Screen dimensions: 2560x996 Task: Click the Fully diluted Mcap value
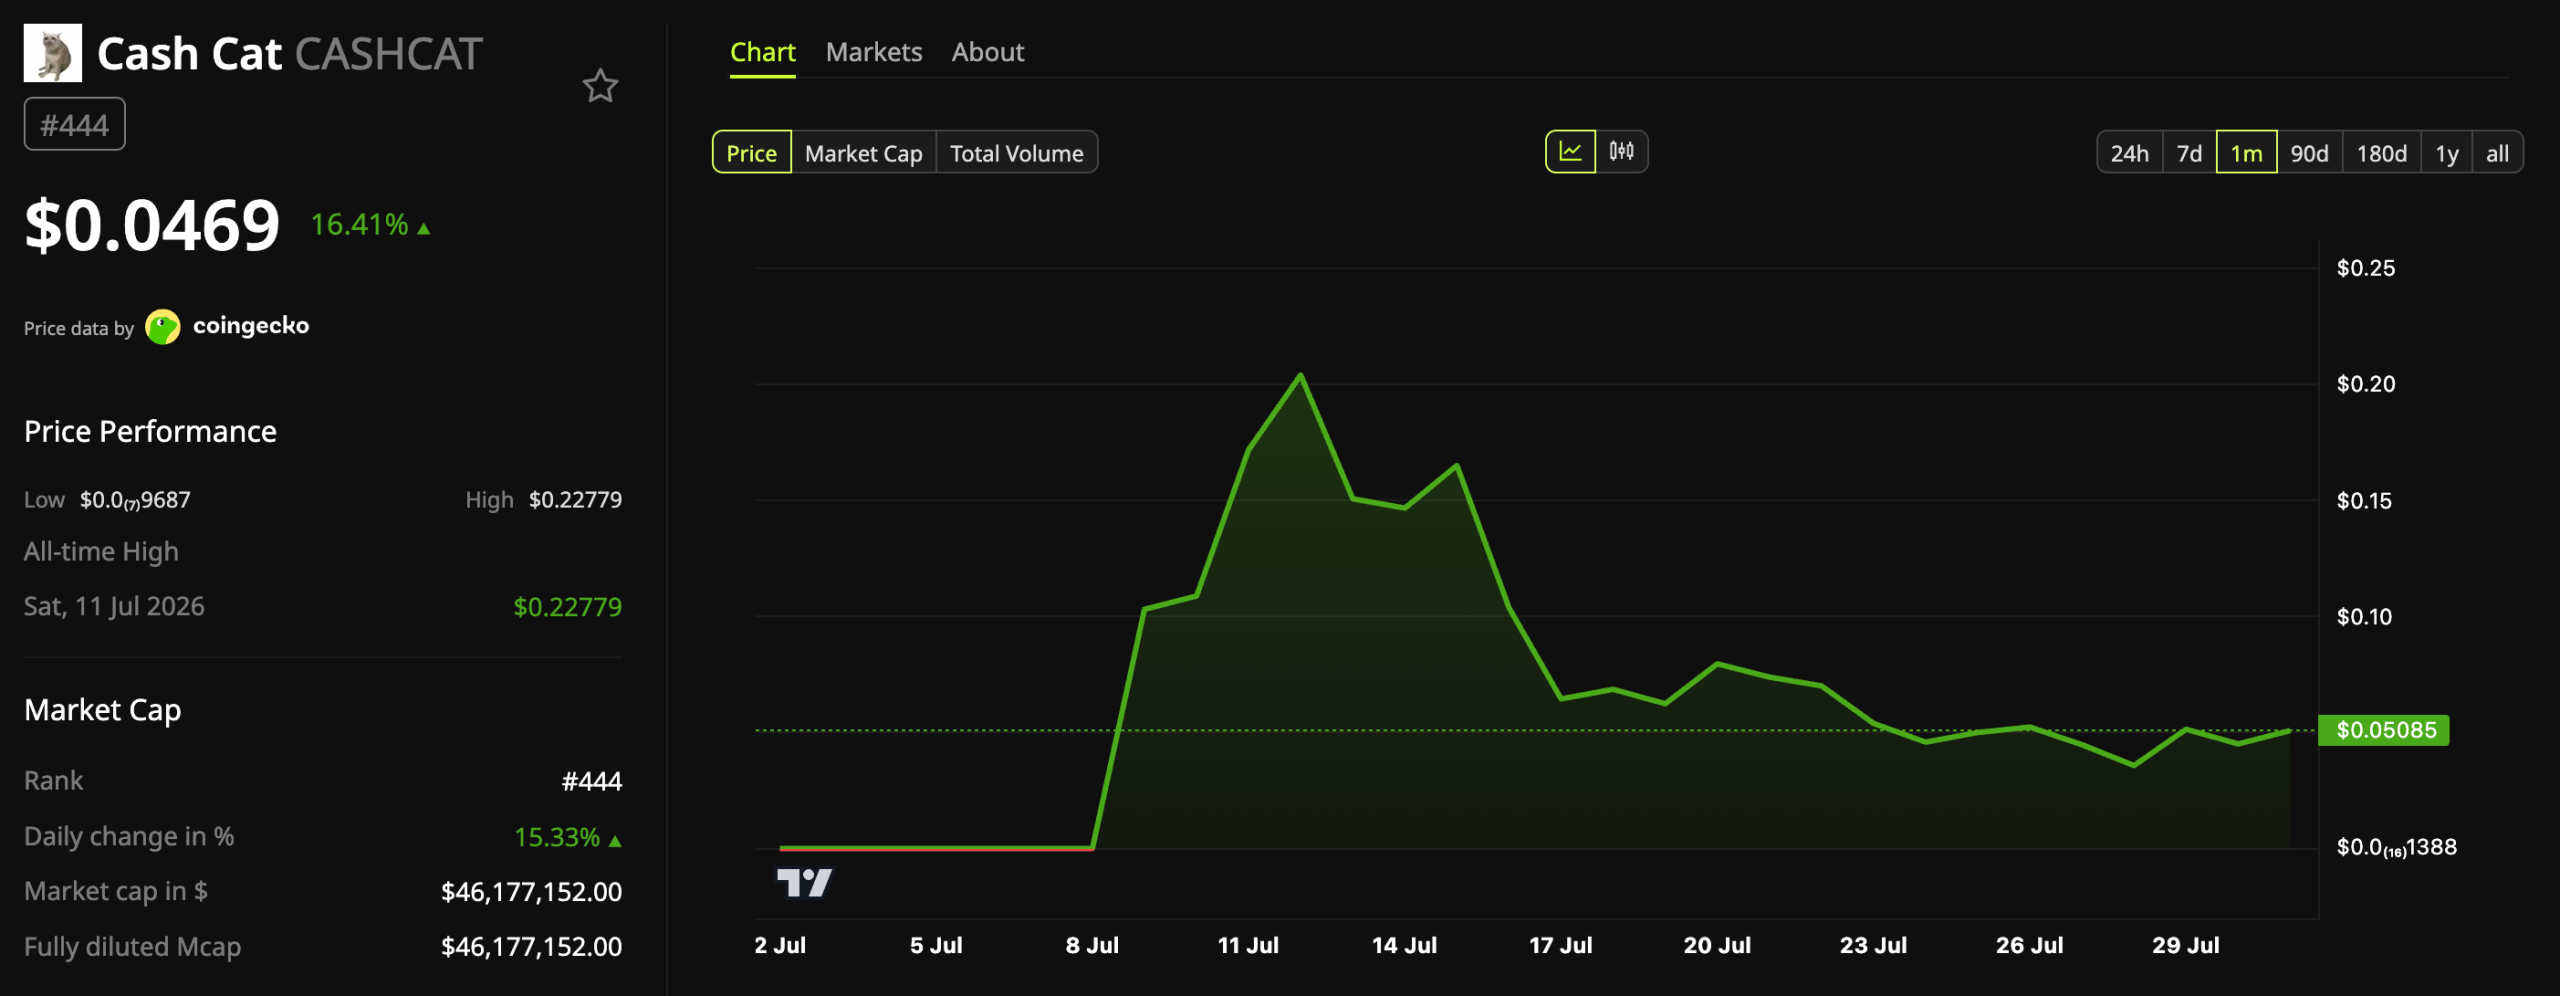(x=531, y=947)
